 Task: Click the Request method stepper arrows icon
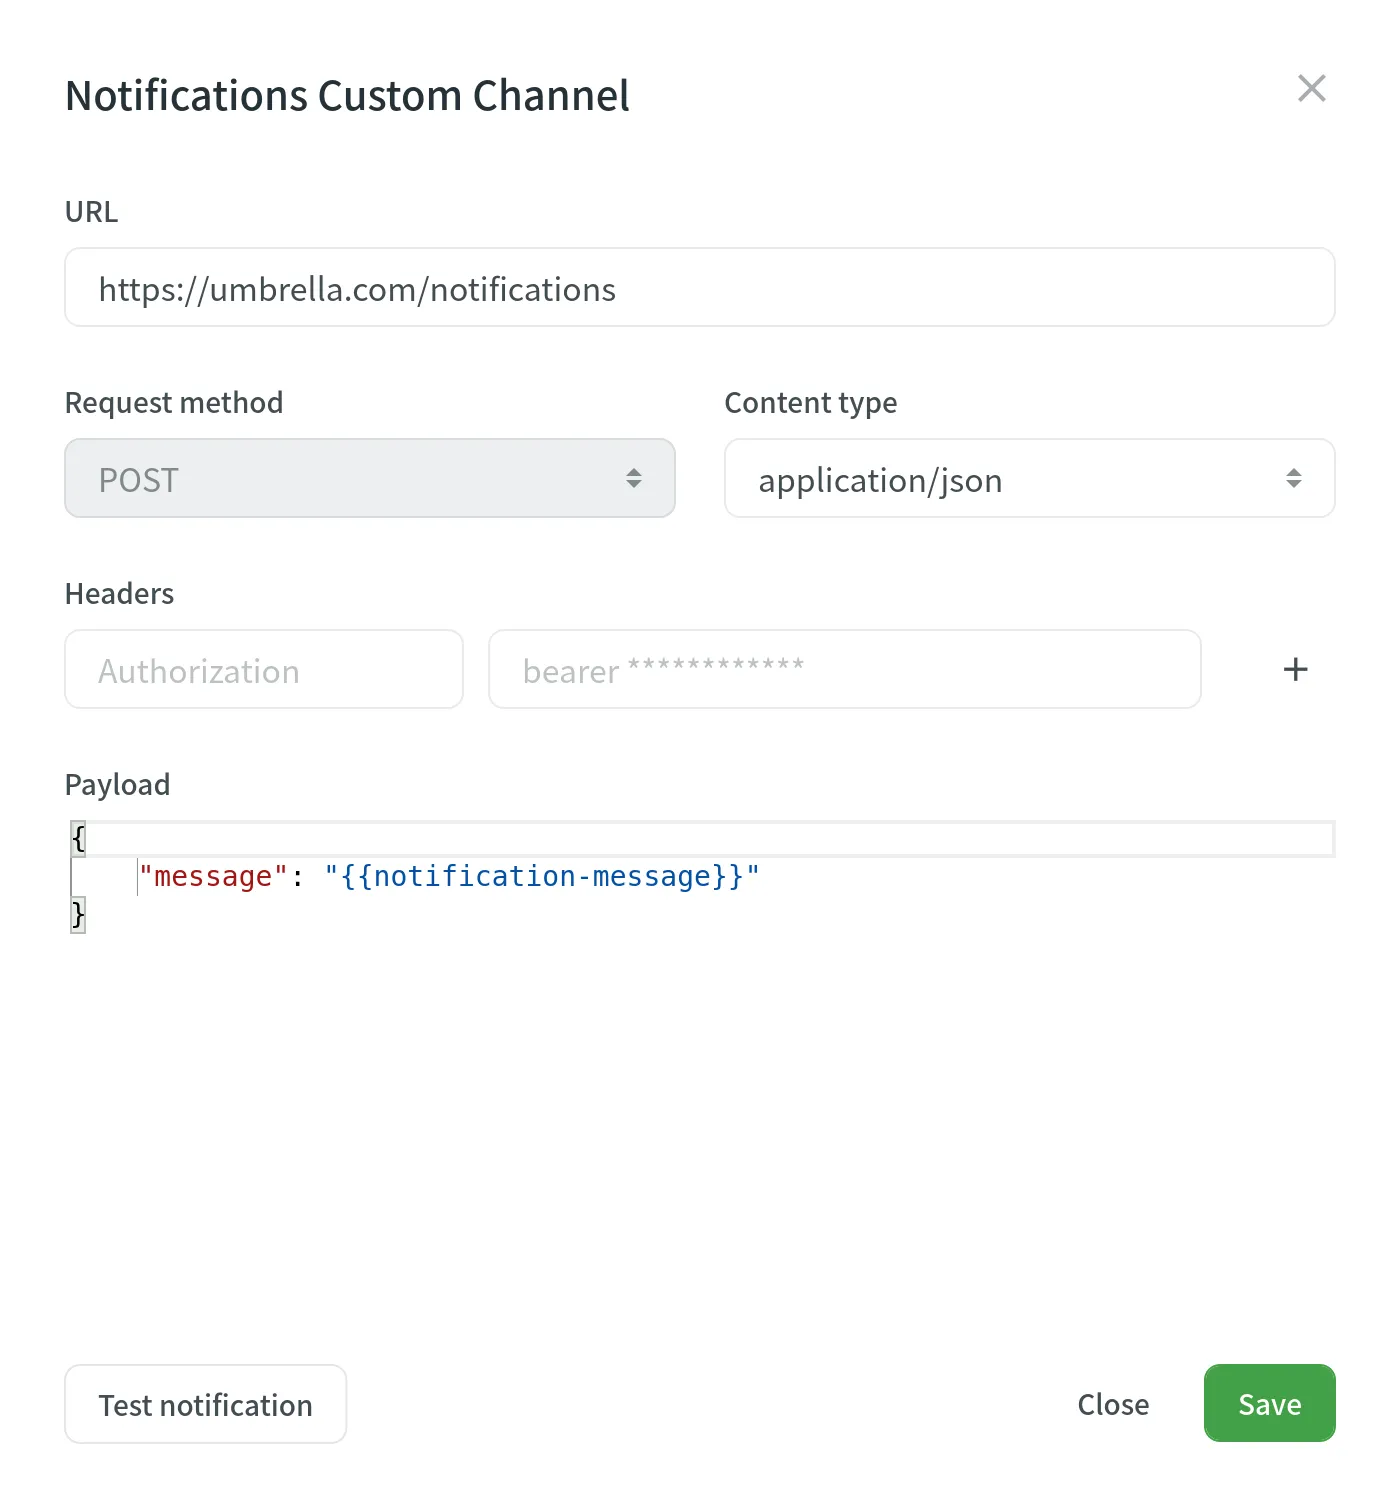[x=634, y=478]
